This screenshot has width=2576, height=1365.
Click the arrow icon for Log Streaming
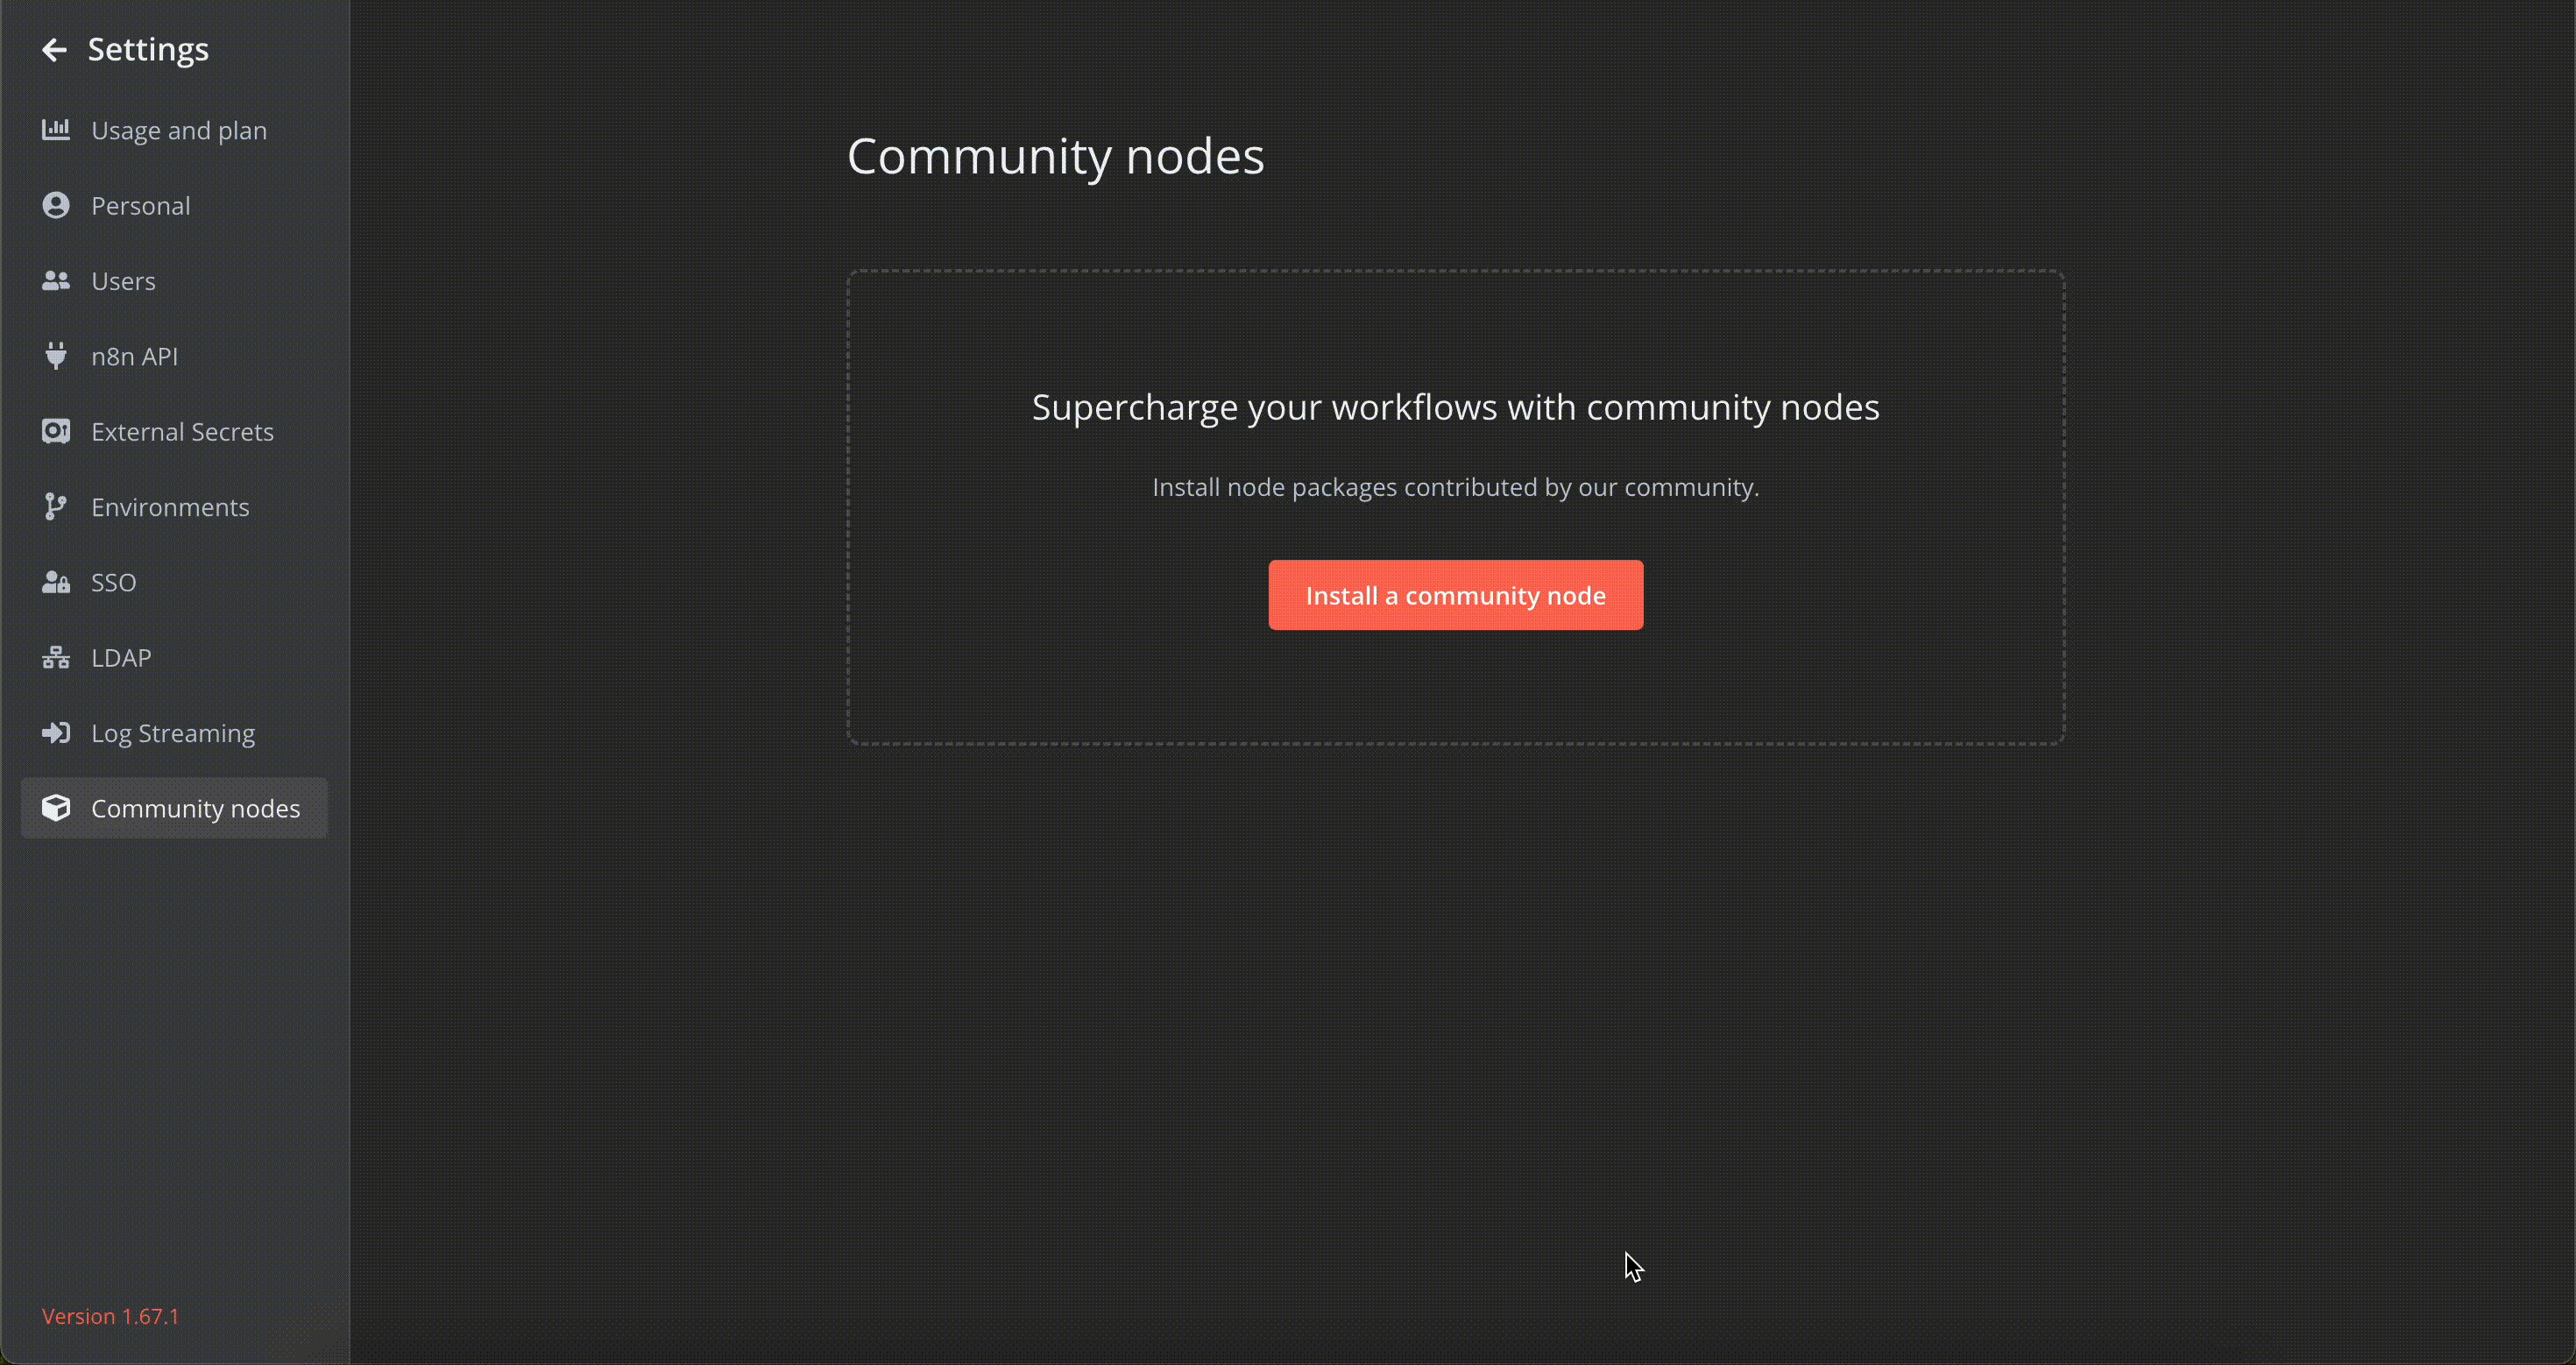click(56, 733)
